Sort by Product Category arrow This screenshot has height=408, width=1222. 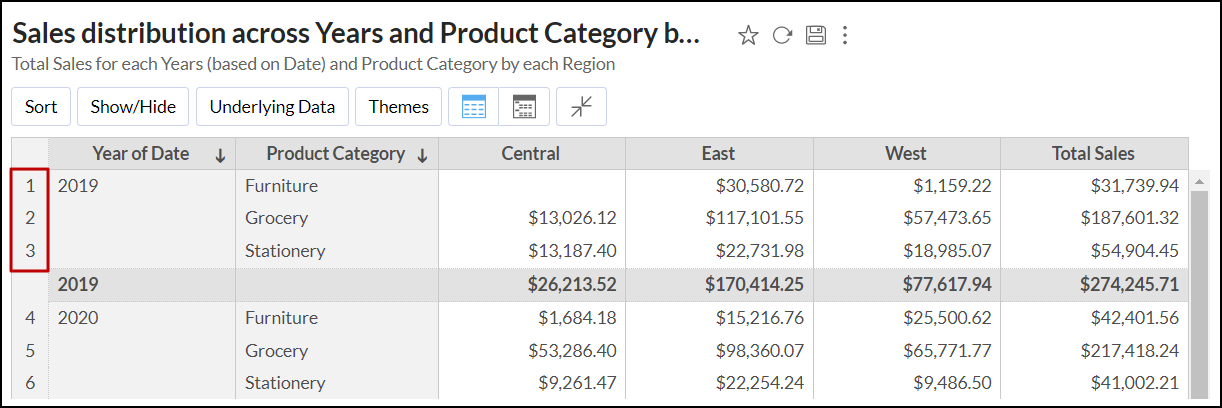pyautogui.click(x=422, y=155)
